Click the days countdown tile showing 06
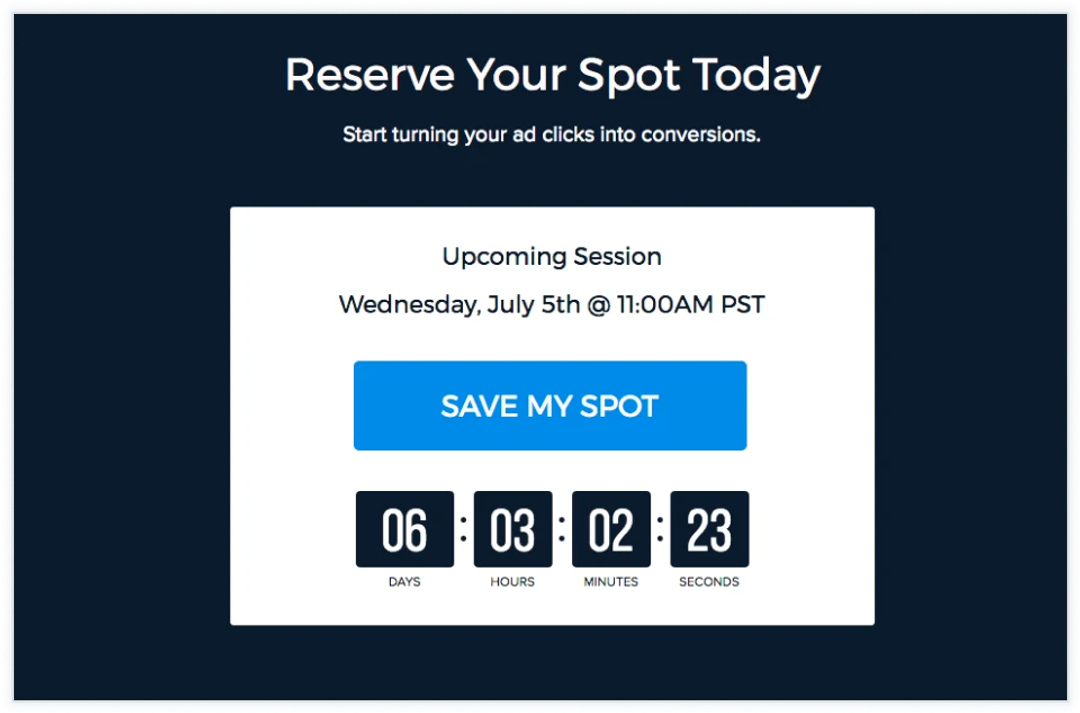 click(x=405, y=529)
